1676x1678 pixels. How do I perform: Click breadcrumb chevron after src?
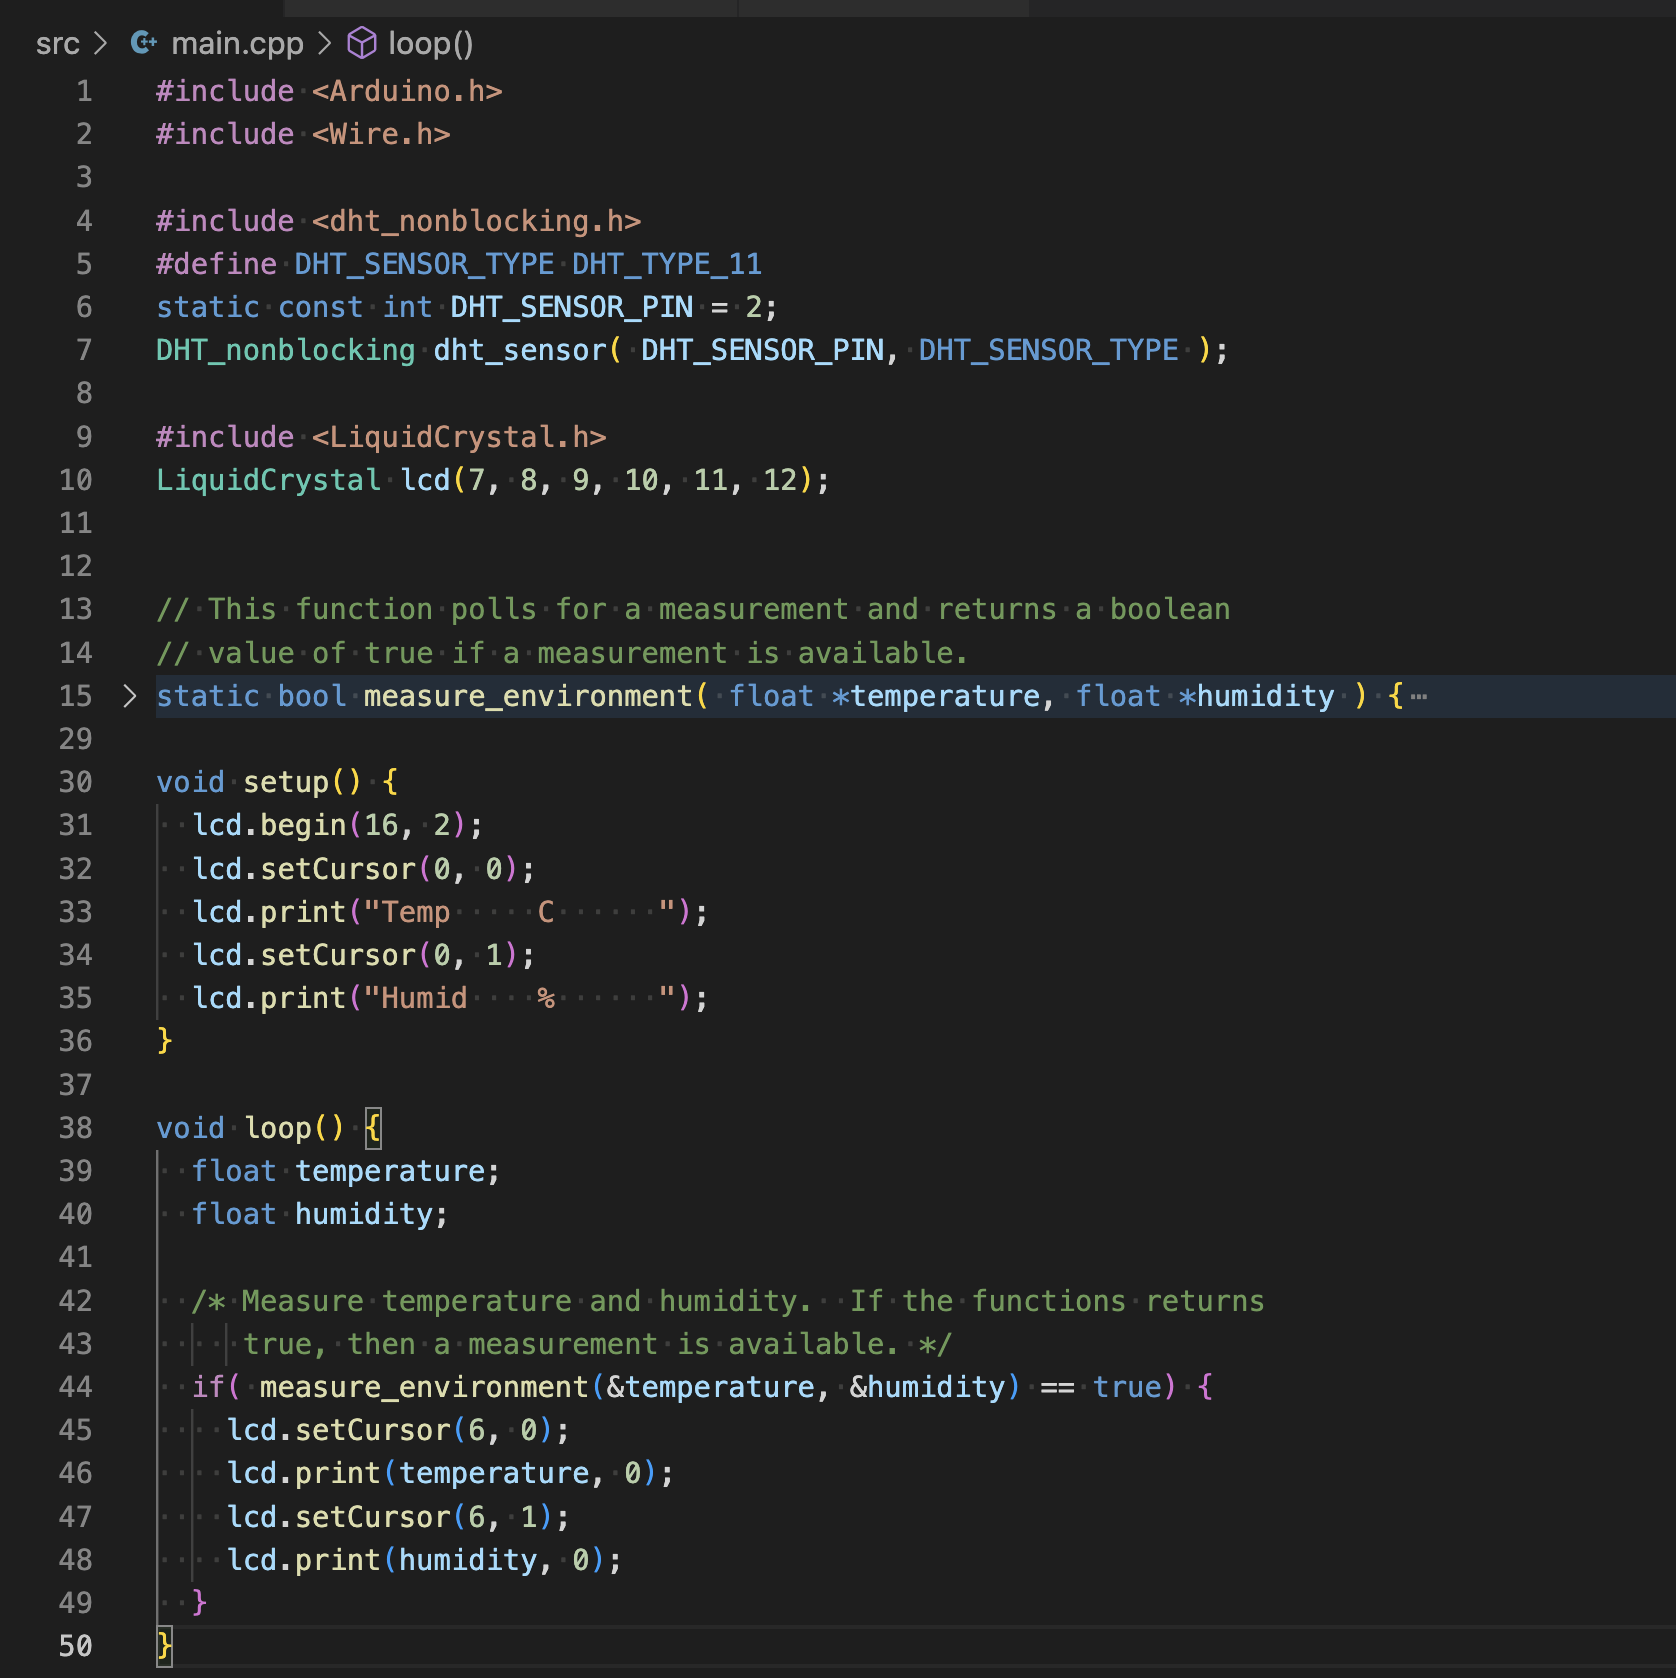pyautogui.click(x=100, y=44)
